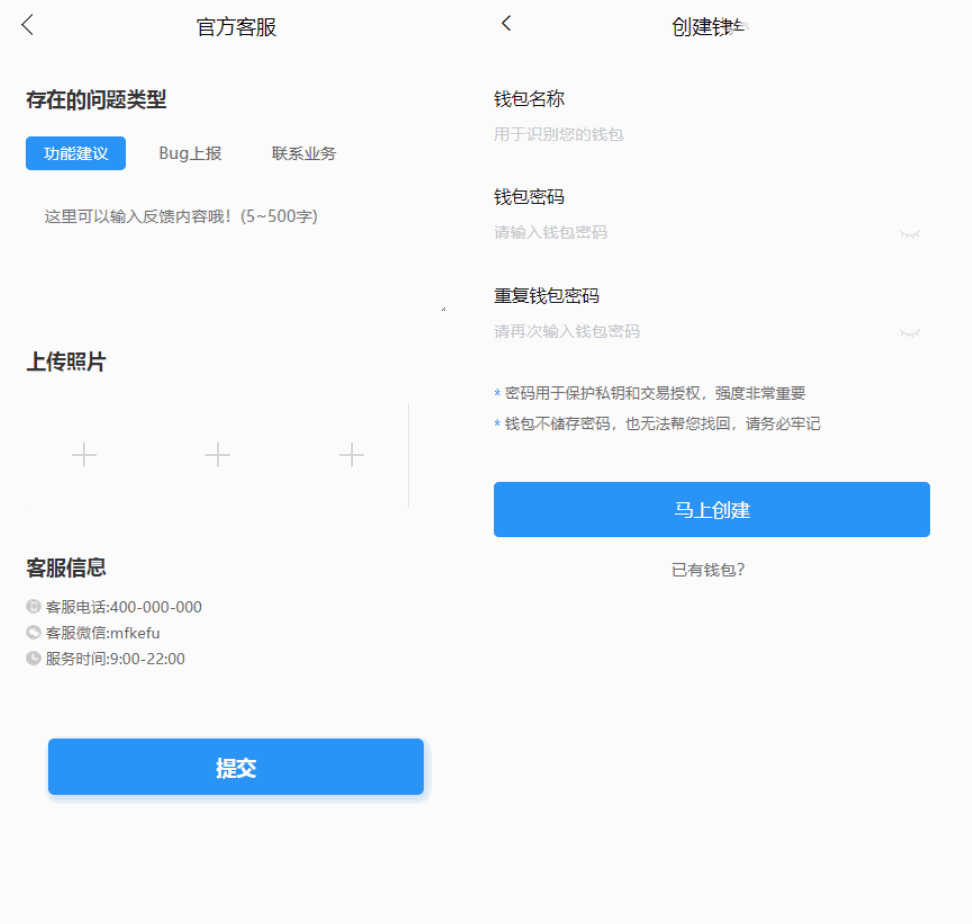The width and height of the screenshot is (972, 924).
Task: Click the first photo upload plus icon
Action: tap(84, 455)
